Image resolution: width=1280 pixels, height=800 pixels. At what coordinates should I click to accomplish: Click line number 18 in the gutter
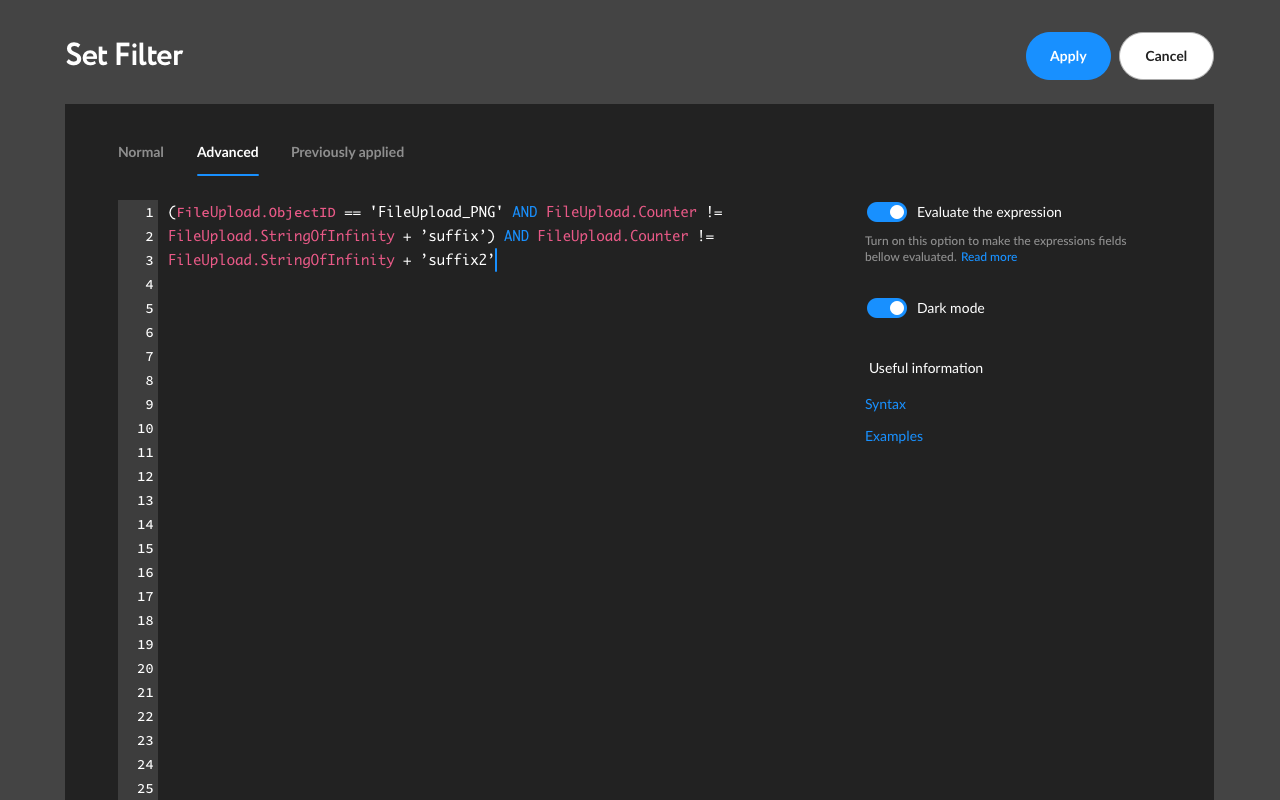pyautogui.click(x=145, y=620)
